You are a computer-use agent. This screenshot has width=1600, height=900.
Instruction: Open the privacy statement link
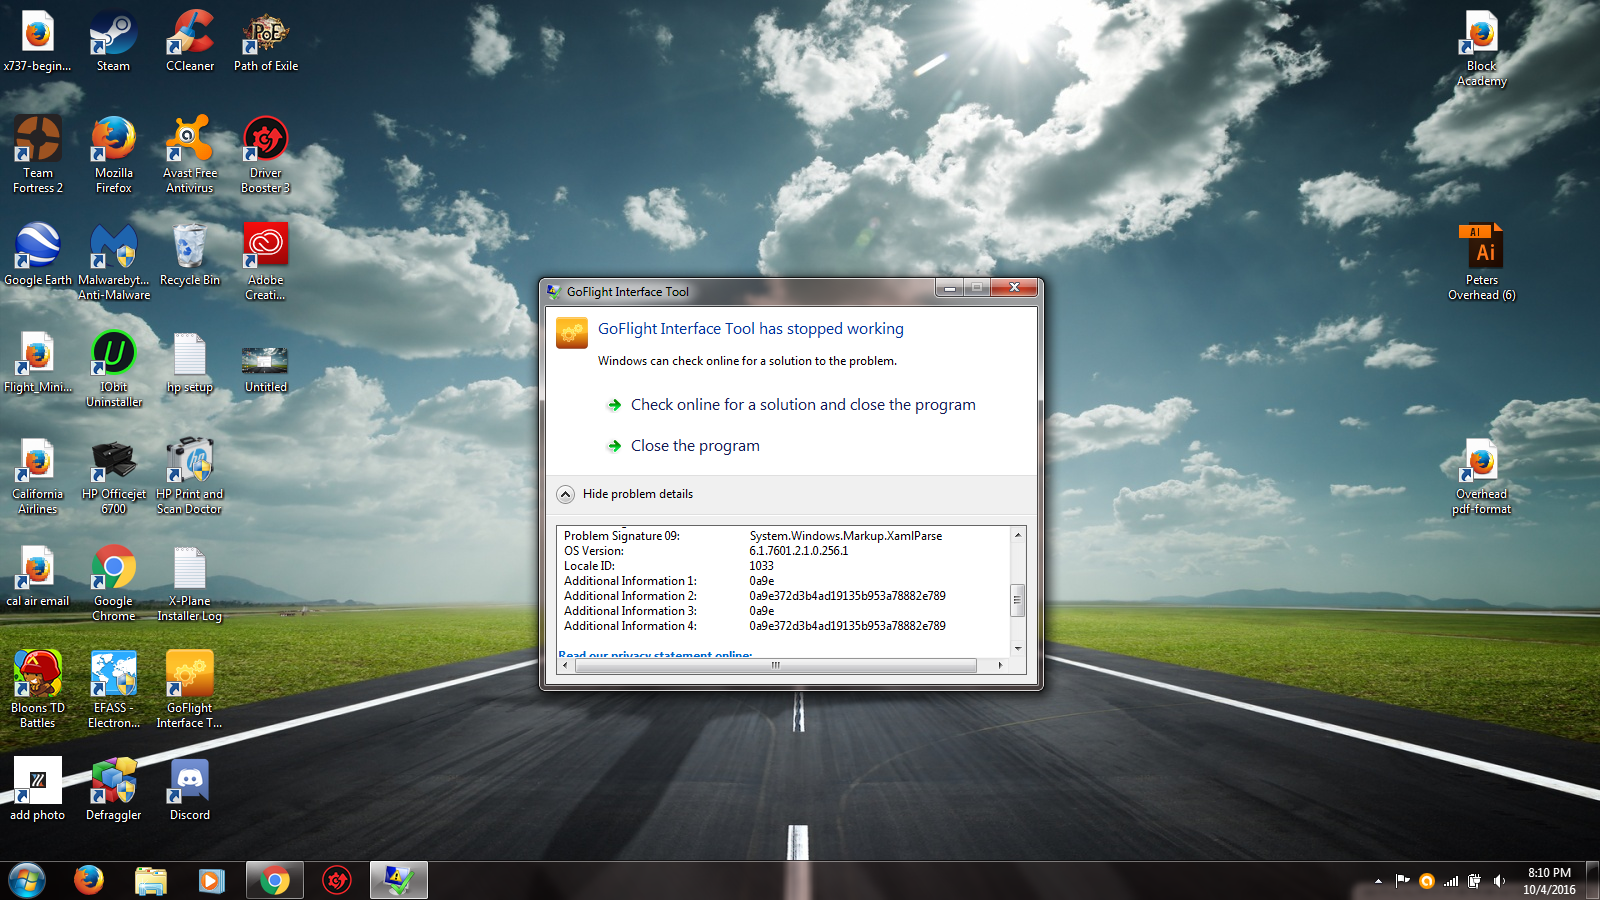tap(655, 655)
